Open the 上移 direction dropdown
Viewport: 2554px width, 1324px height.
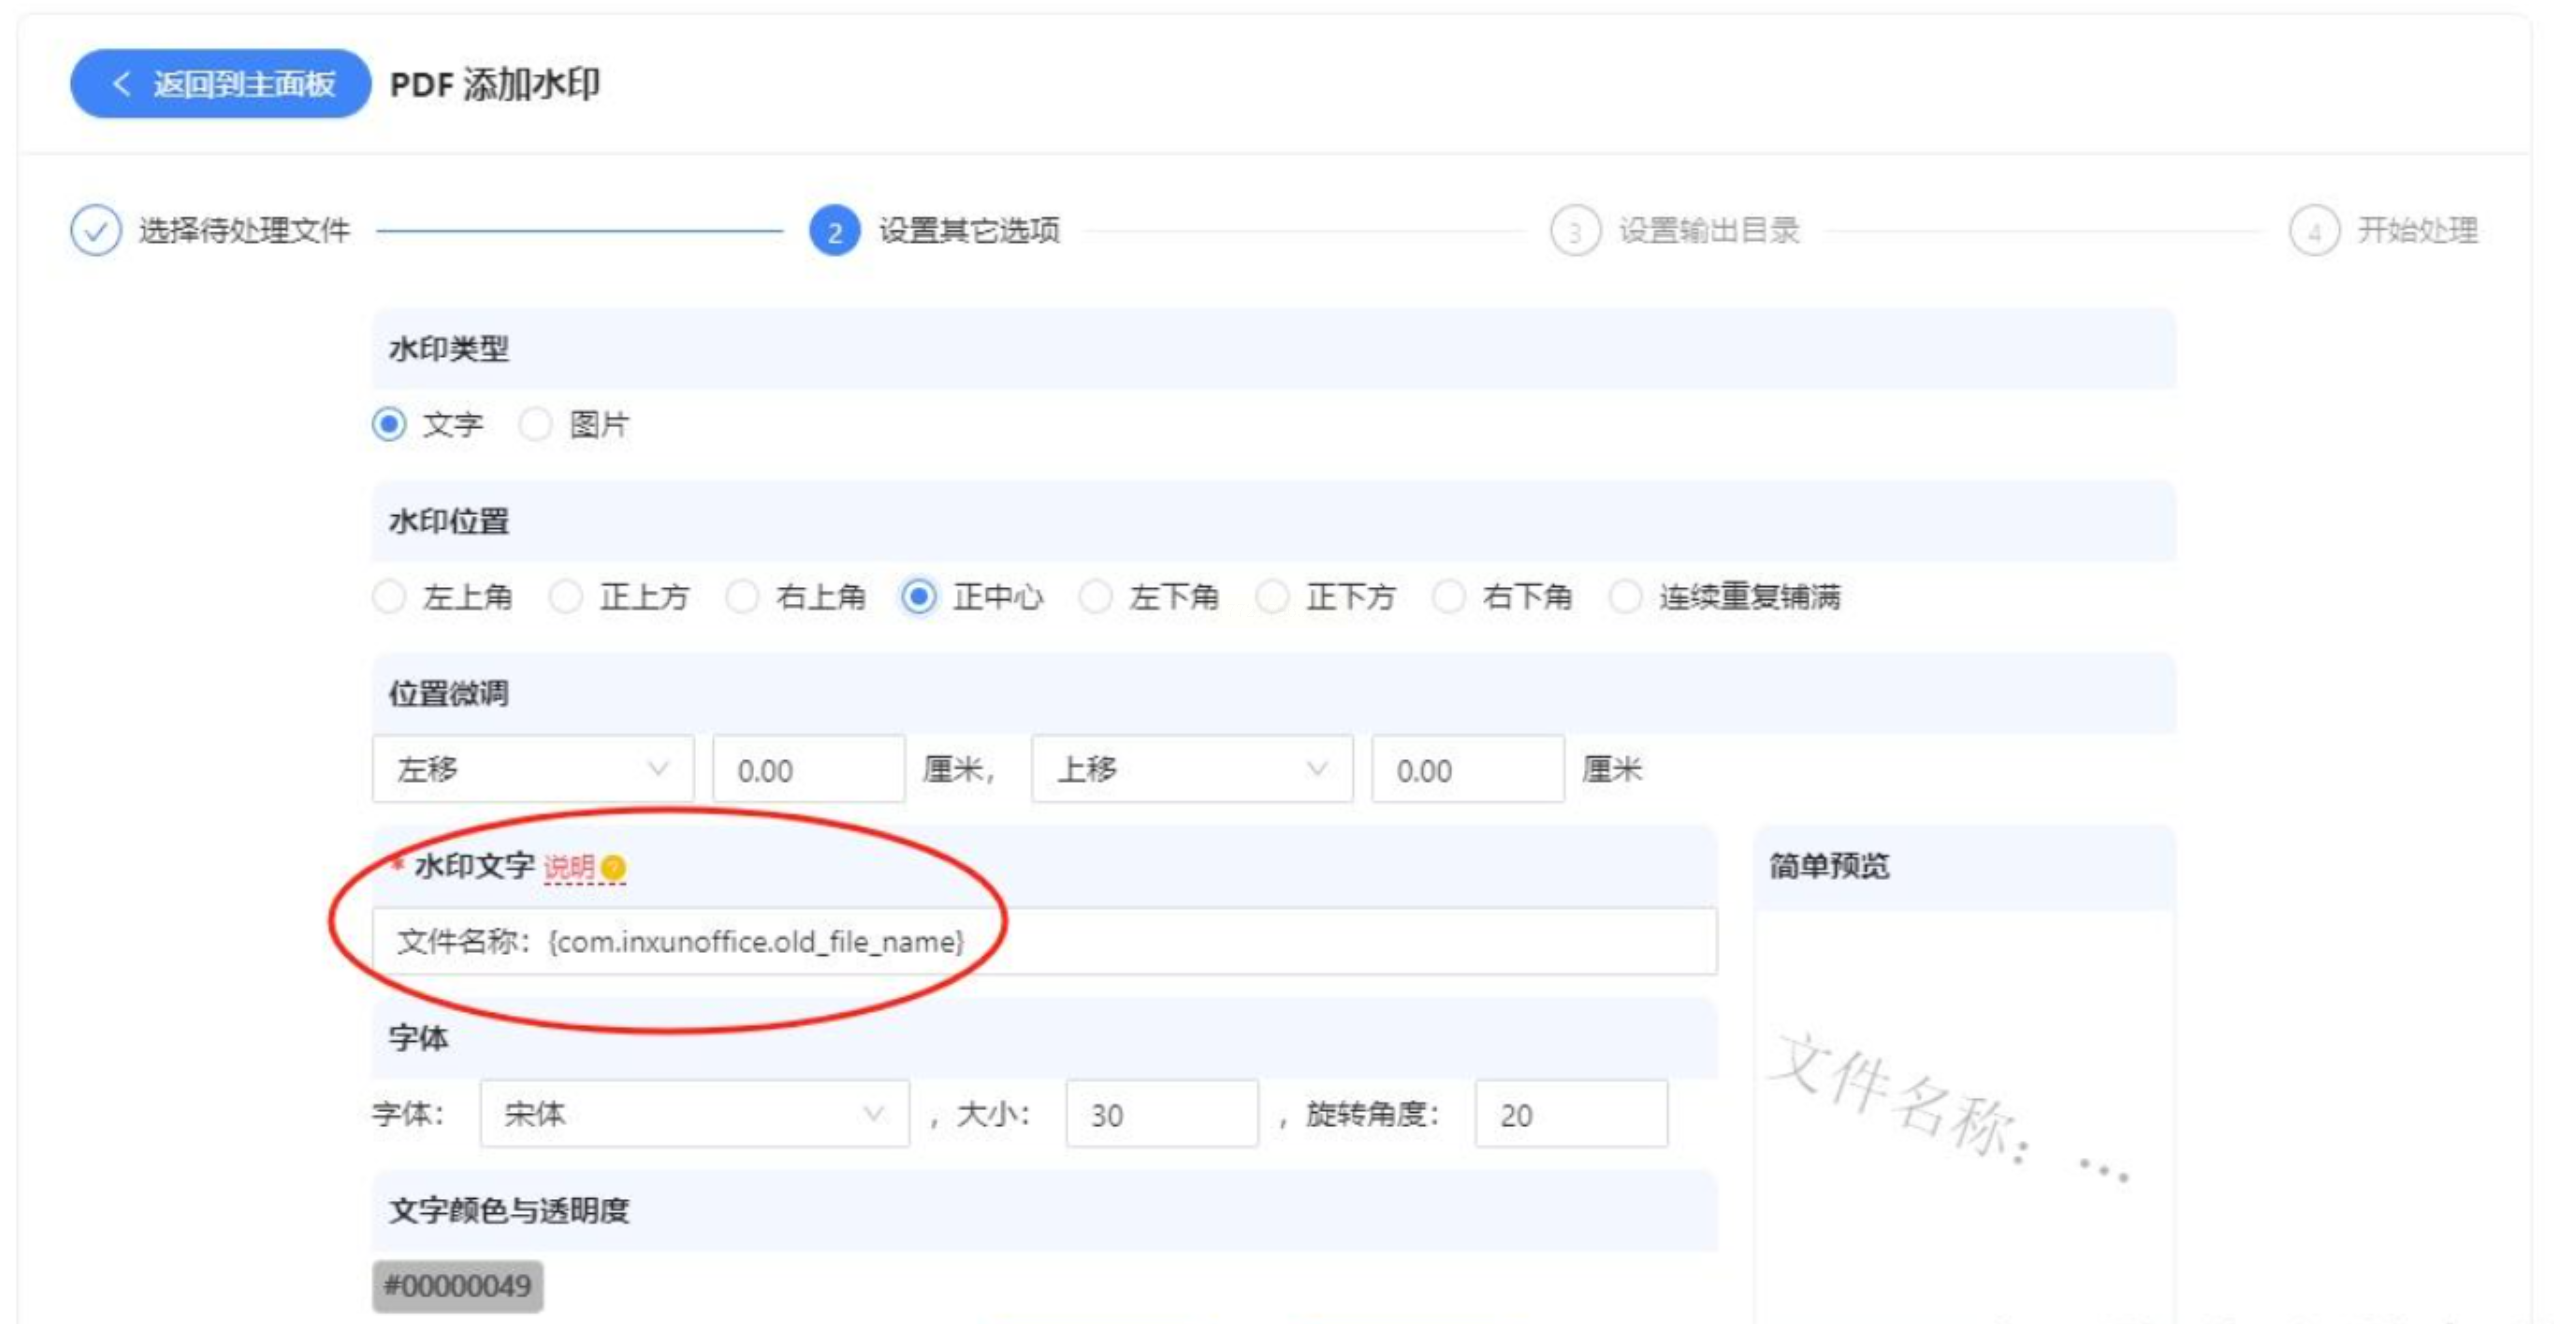pos(1191,769)
